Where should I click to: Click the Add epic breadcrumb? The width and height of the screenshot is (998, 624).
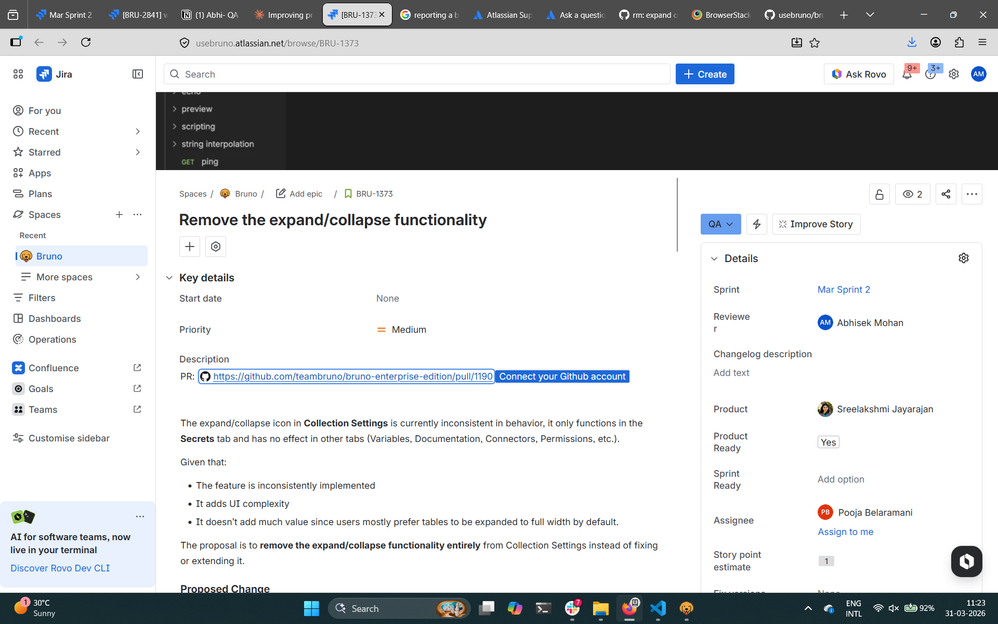299,194
